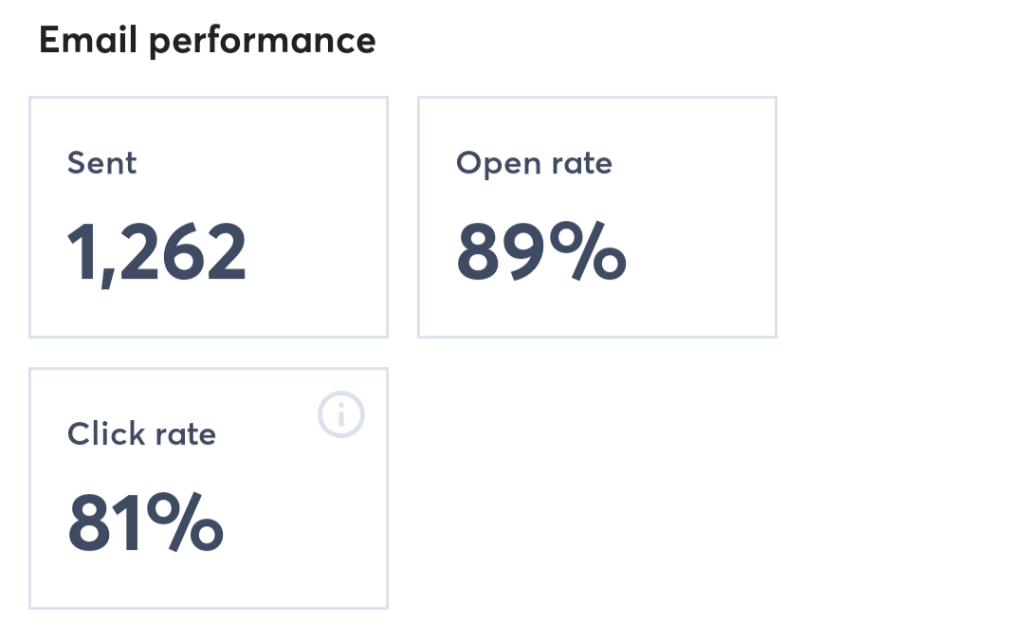Click the 81% click rate figure
Image resolution: width=1024 pixels, height=626 pixels.
[146, 521]
